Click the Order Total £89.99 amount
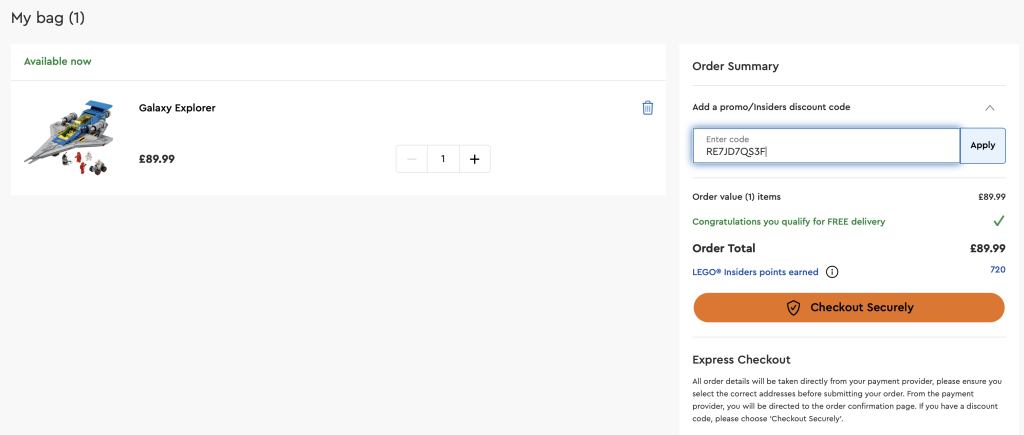 pyautogui.click(x=987, y=248)
